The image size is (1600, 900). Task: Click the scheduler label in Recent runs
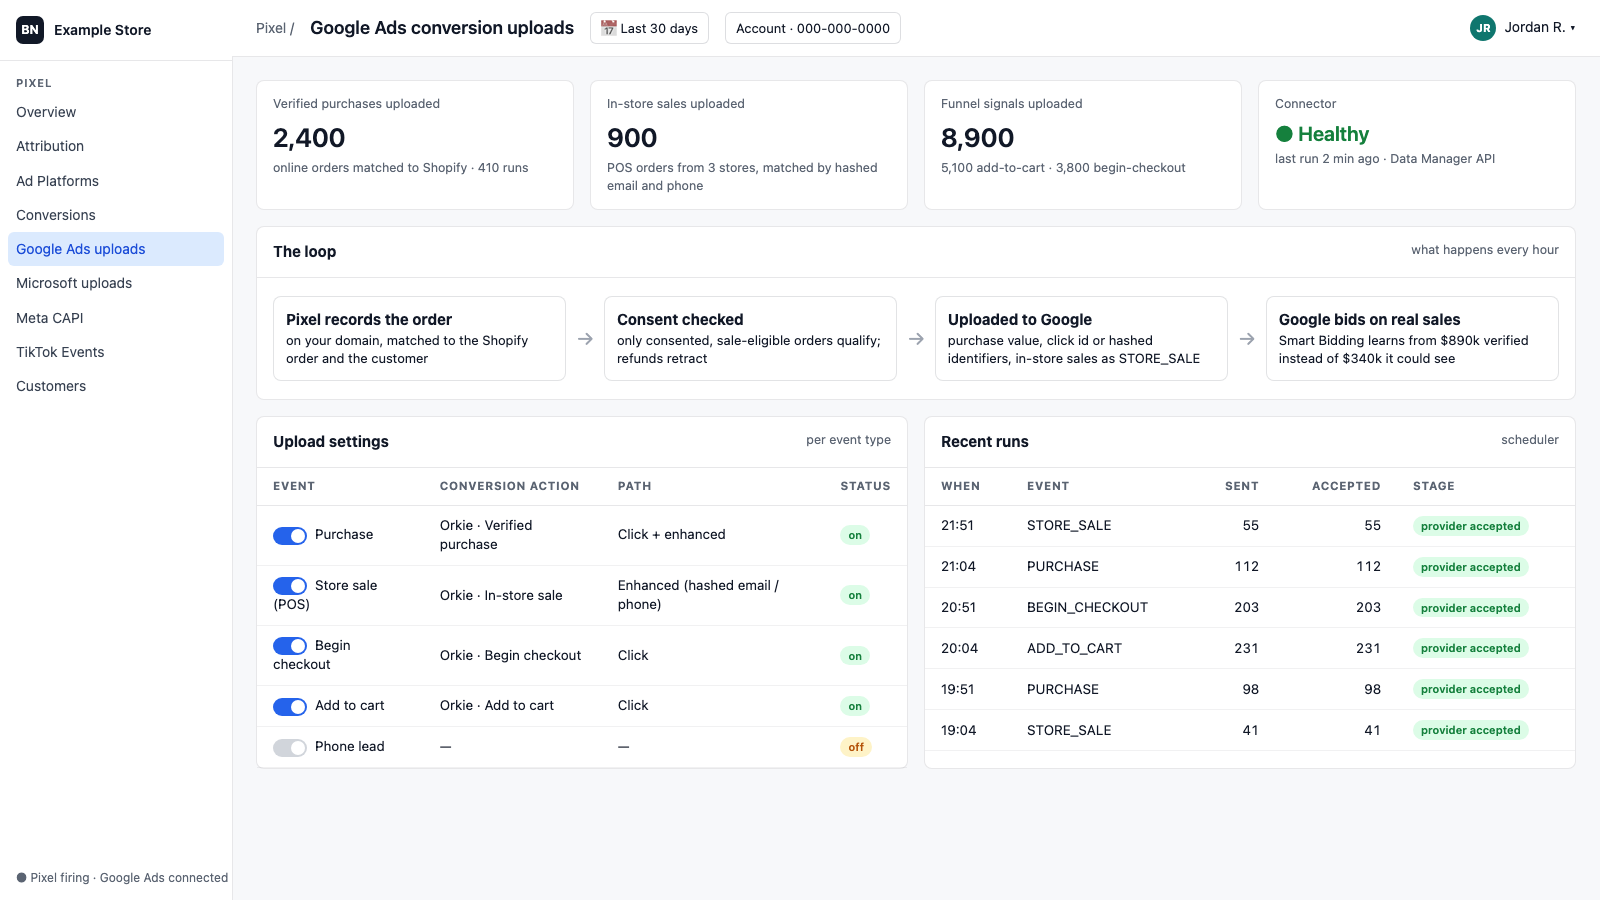pyautogui.click(x=1529, y=440)
